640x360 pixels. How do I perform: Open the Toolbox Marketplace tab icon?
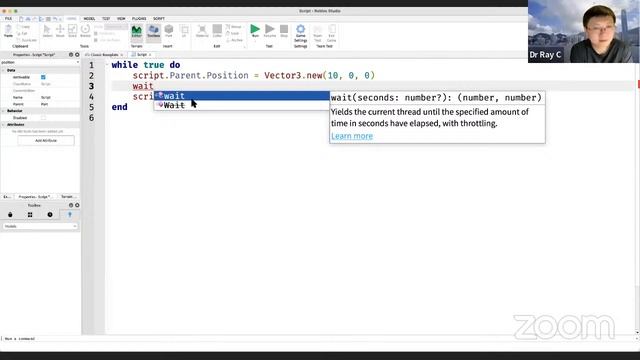[x=10, y=215]
